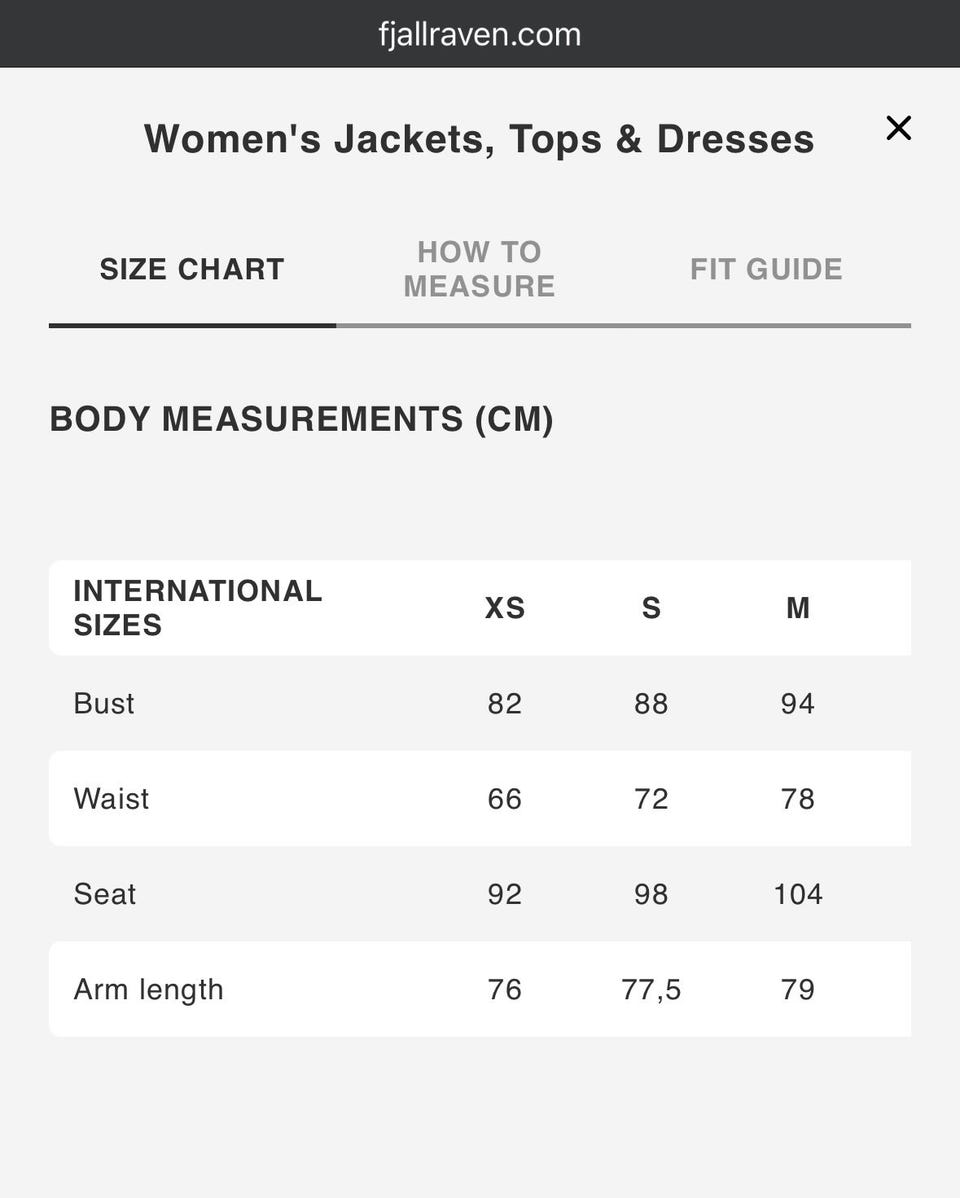Screen dimensions: 960x1198
Task: Click the 104 seat measurement value
Action: pos(798,894)
